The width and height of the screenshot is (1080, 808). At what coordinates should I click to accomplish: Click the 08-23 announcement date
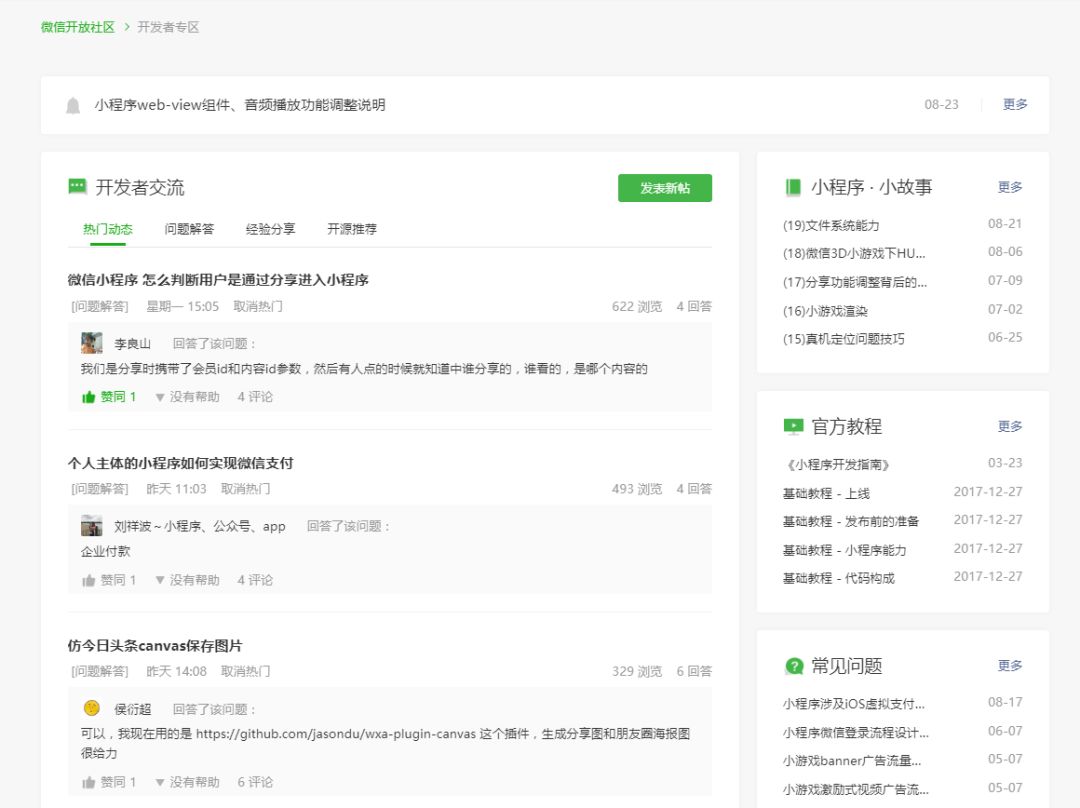942,105
